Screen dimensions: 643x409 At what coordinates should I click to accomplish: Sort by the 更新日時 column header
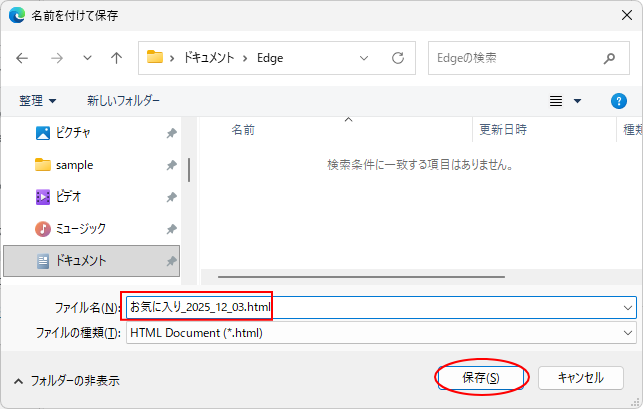[503, 130]
